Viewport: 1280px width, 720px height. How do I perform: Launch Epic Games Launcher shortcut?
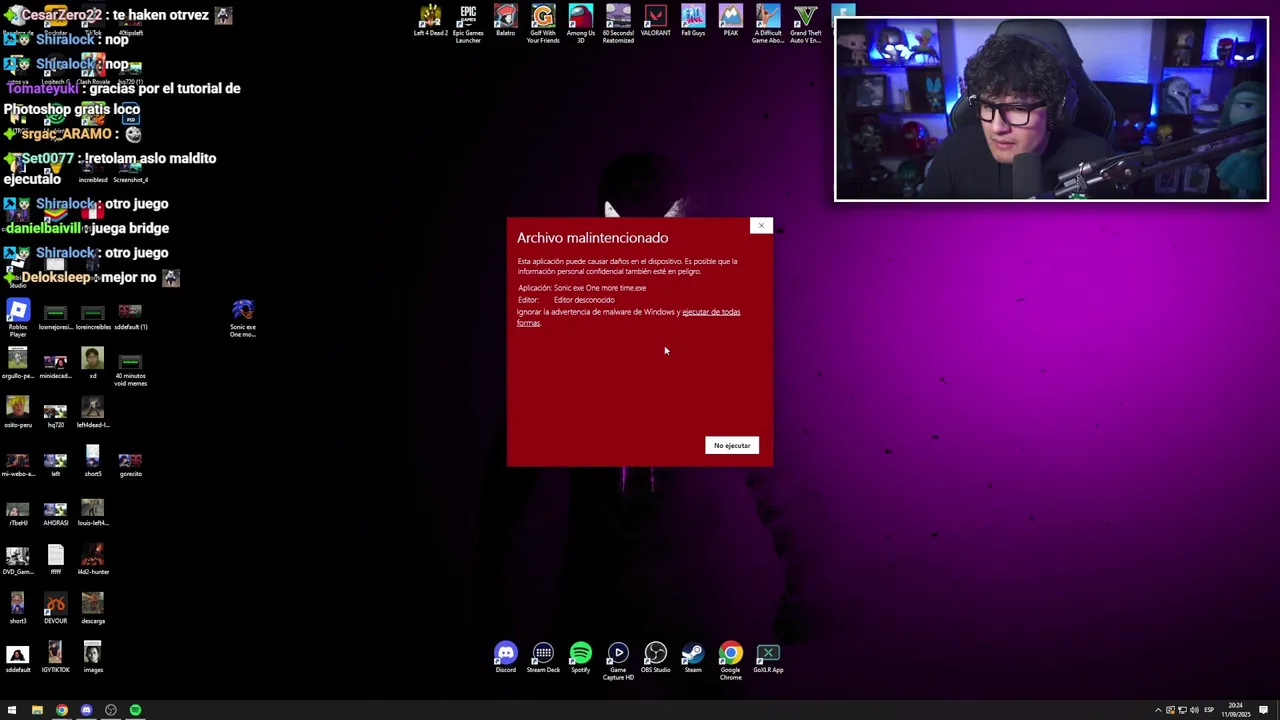pyautogui.click(x=468, y=24)
